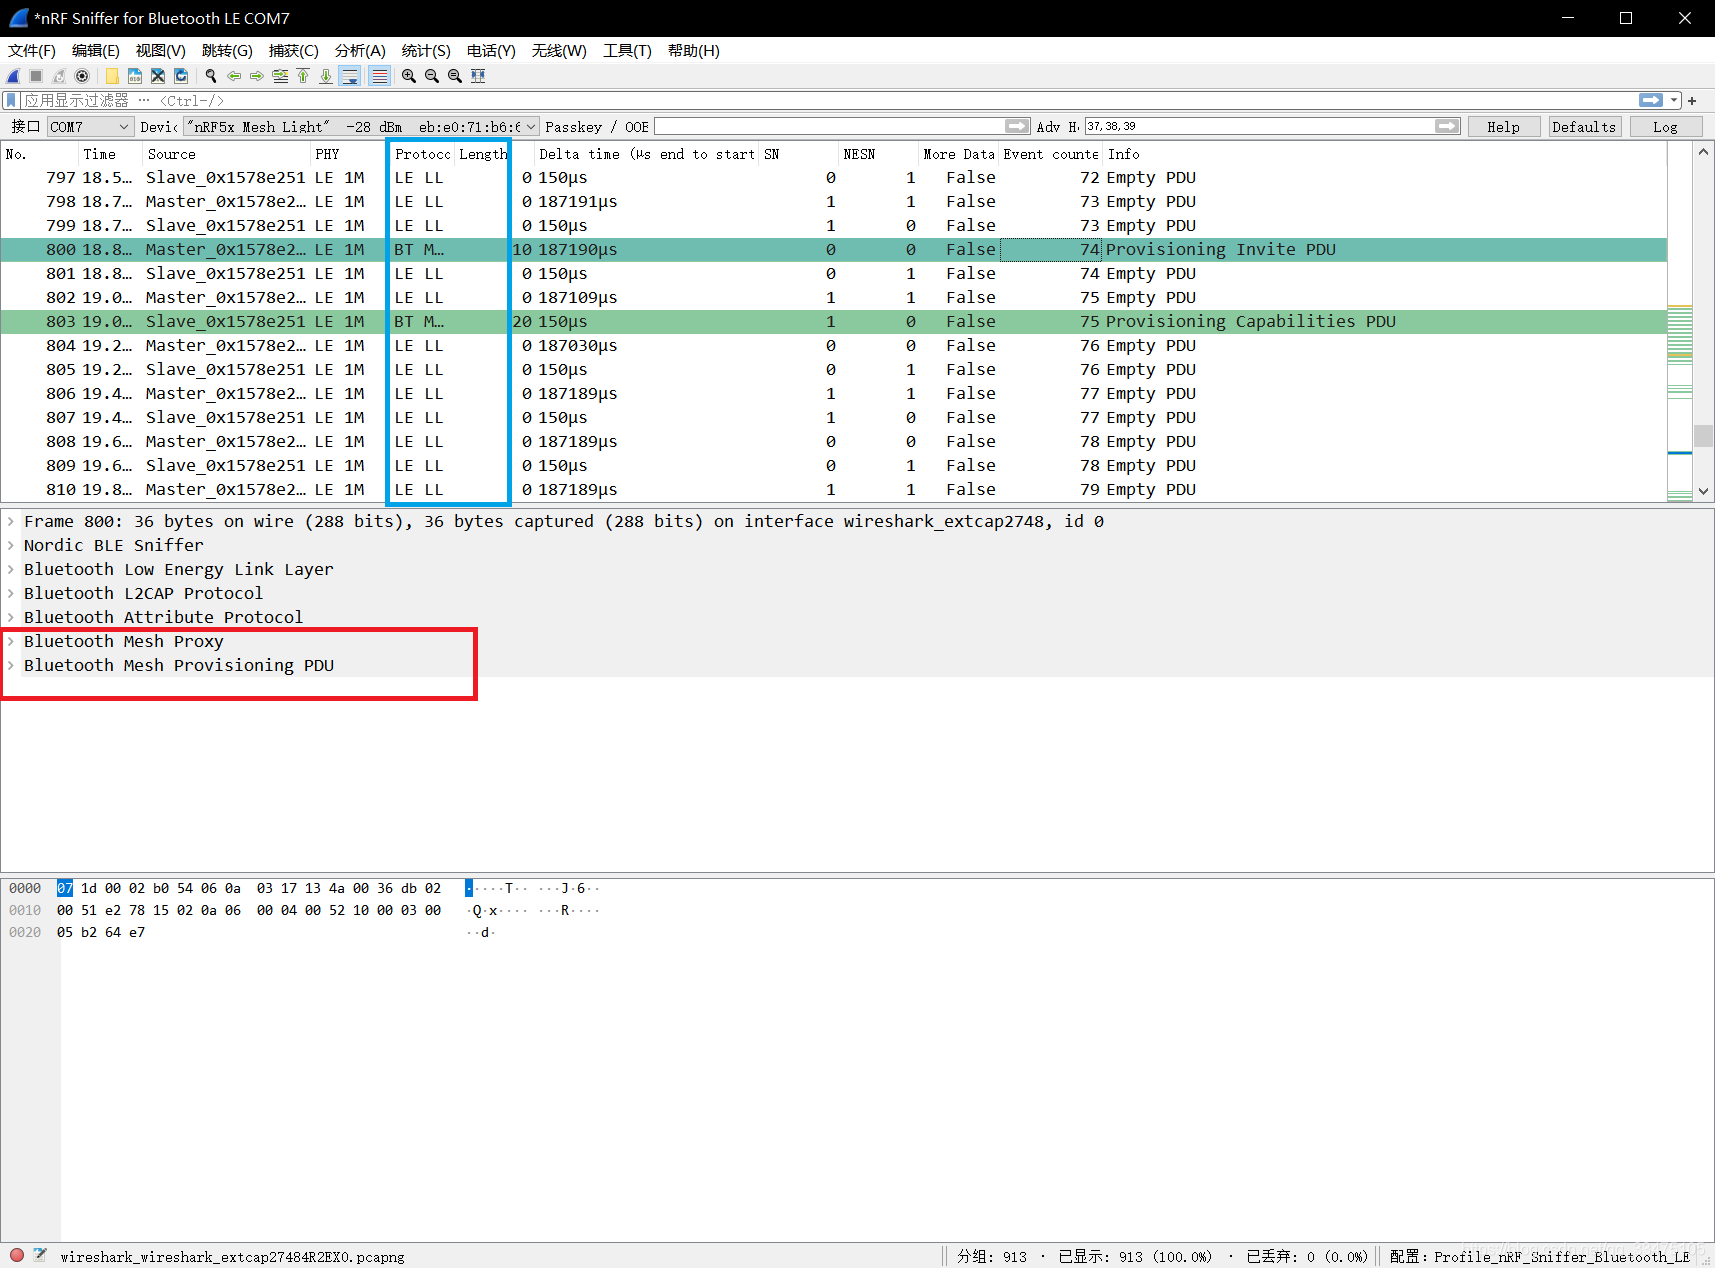Viewport: 1715px width, 1268px height.
Task: Add a display filter button with plus
Action: pyautogui.click(x=1692, y=100)
